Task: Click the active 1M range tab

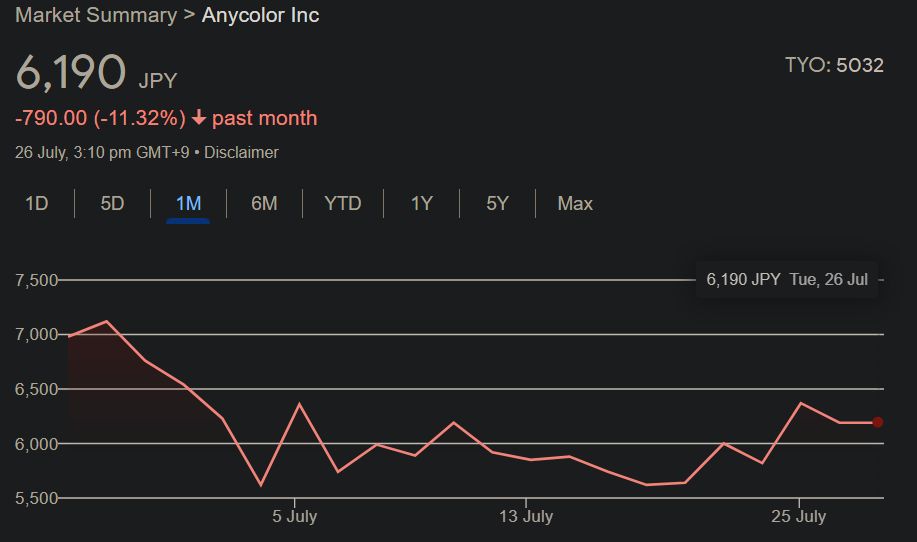Action: pyautogui.click(x=188, y=204)
